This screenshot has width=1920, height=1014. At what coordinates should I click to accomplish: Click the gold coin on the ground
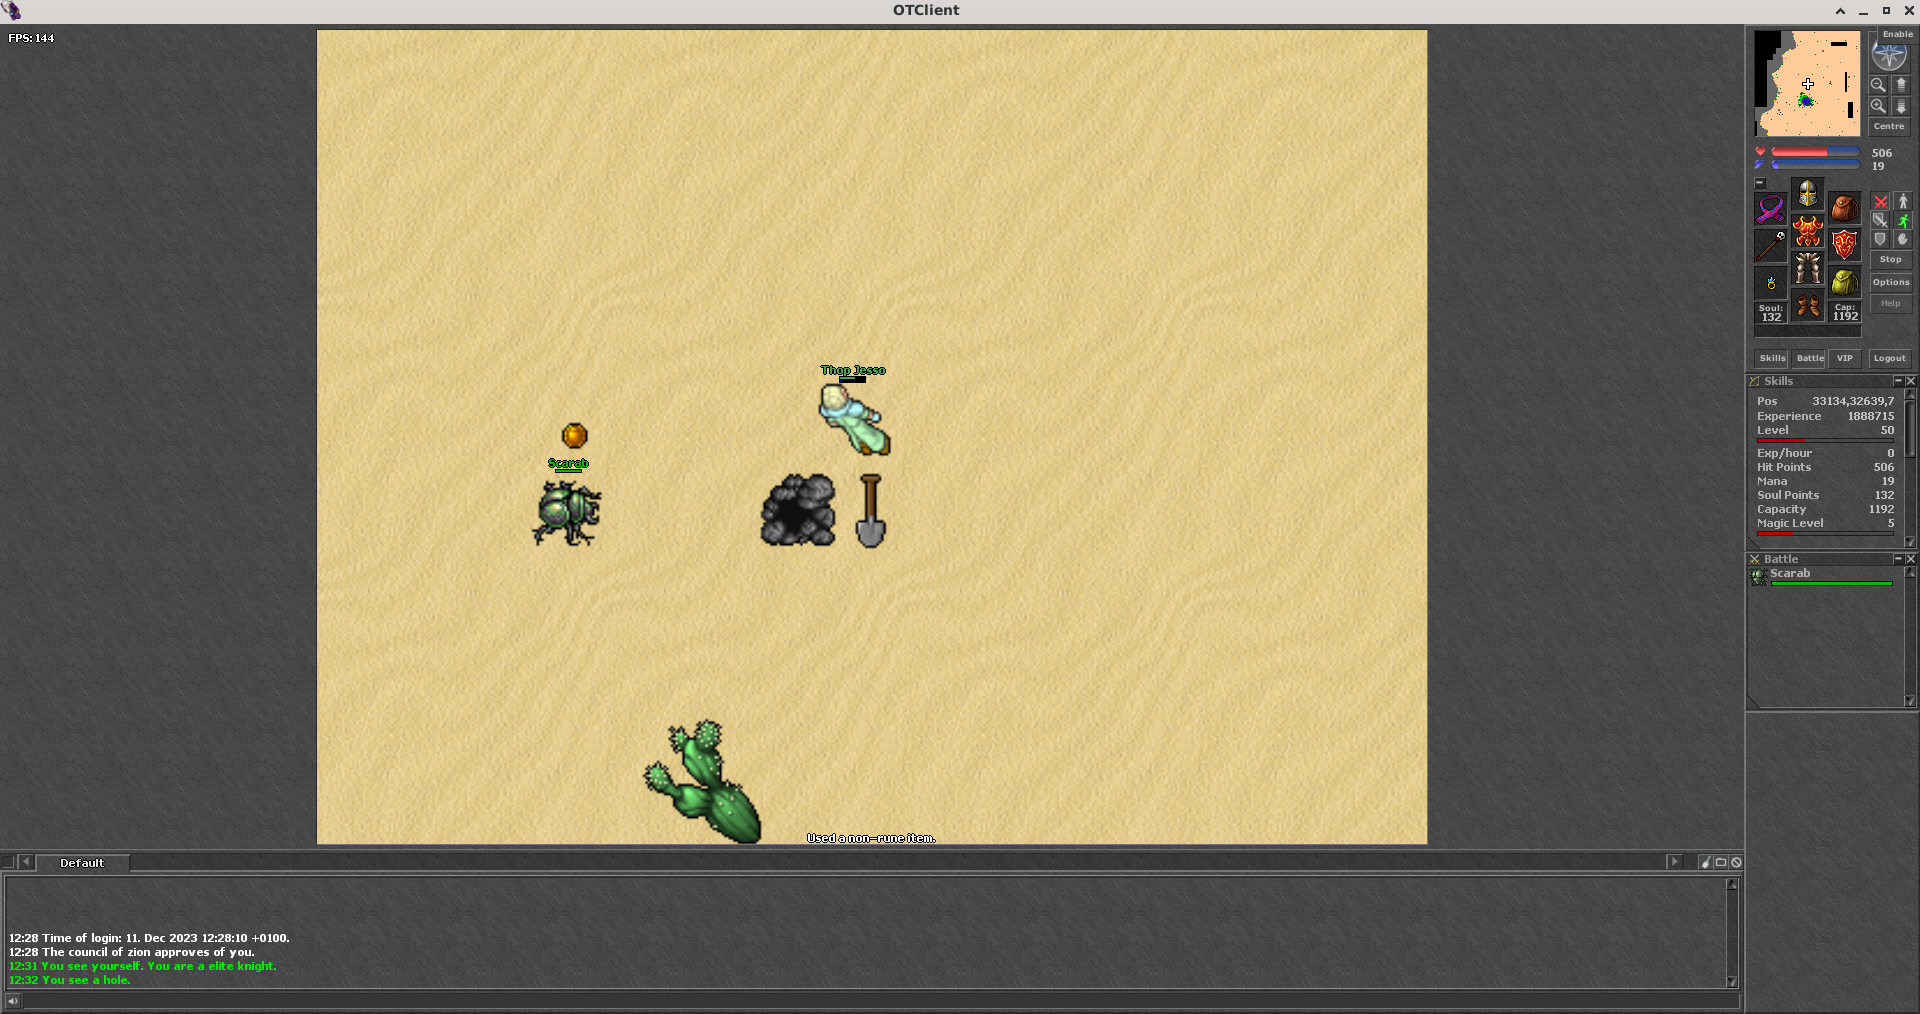[x=574, y=435]
